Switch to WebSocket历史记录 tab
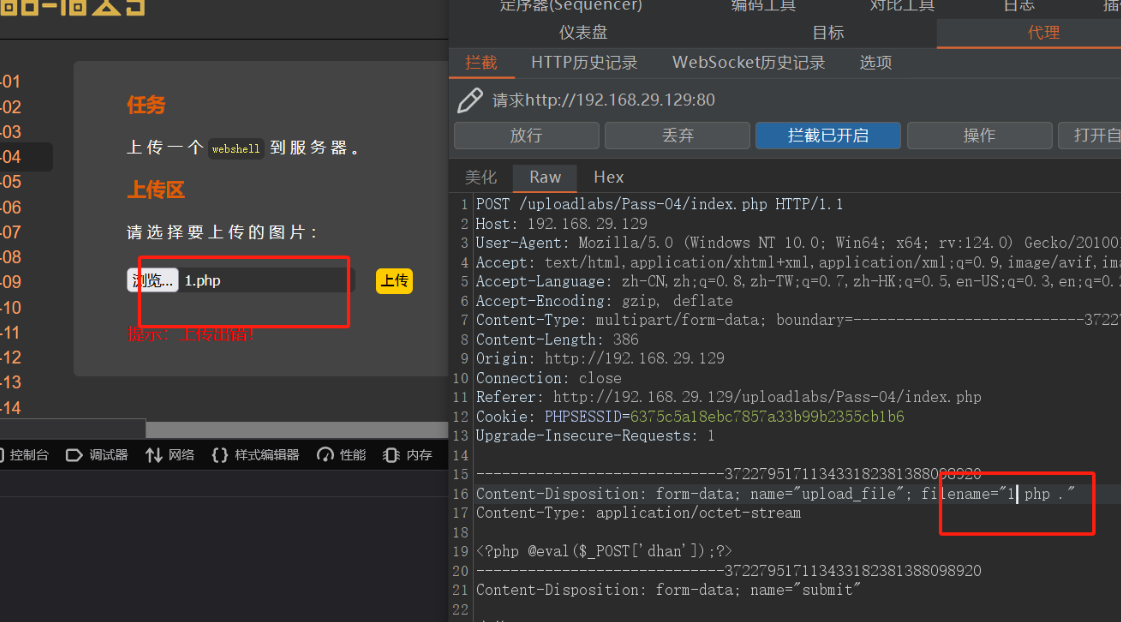Viewport: 1121px width, 622px height. [749, 63]
